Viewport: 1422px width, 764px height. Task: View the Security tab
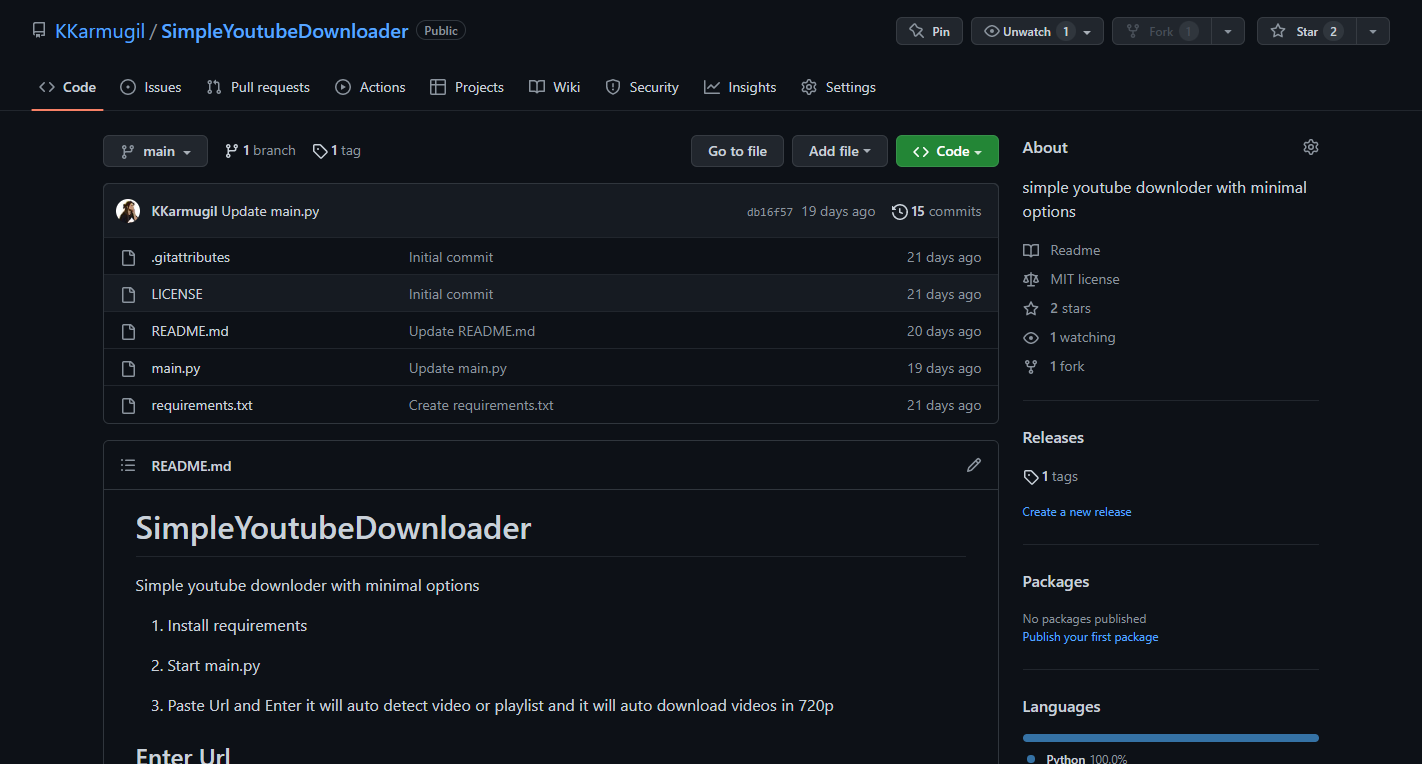click(x=642, y=87)
